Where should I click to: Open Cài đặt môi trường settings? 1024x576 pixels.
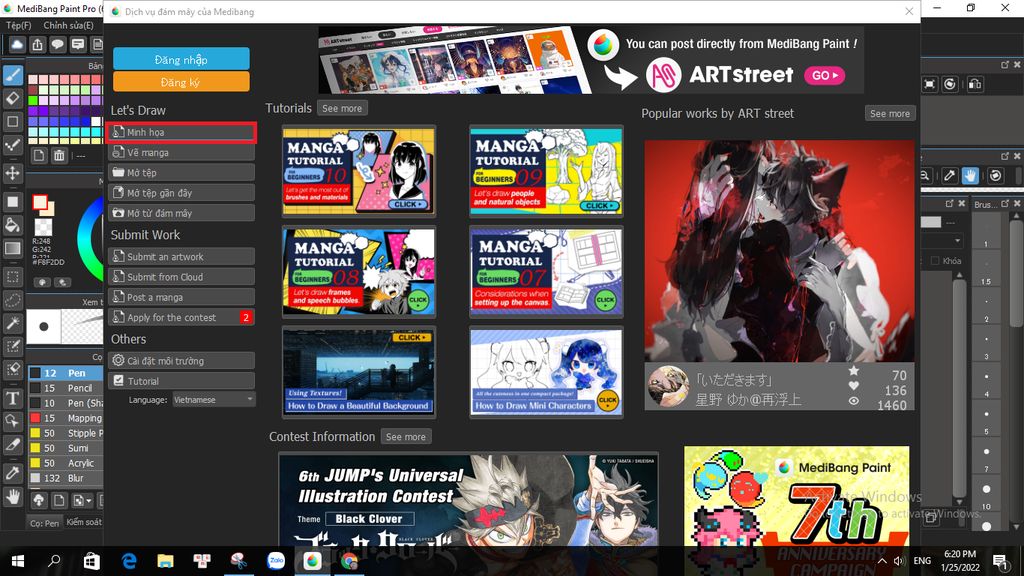[182, 360]
